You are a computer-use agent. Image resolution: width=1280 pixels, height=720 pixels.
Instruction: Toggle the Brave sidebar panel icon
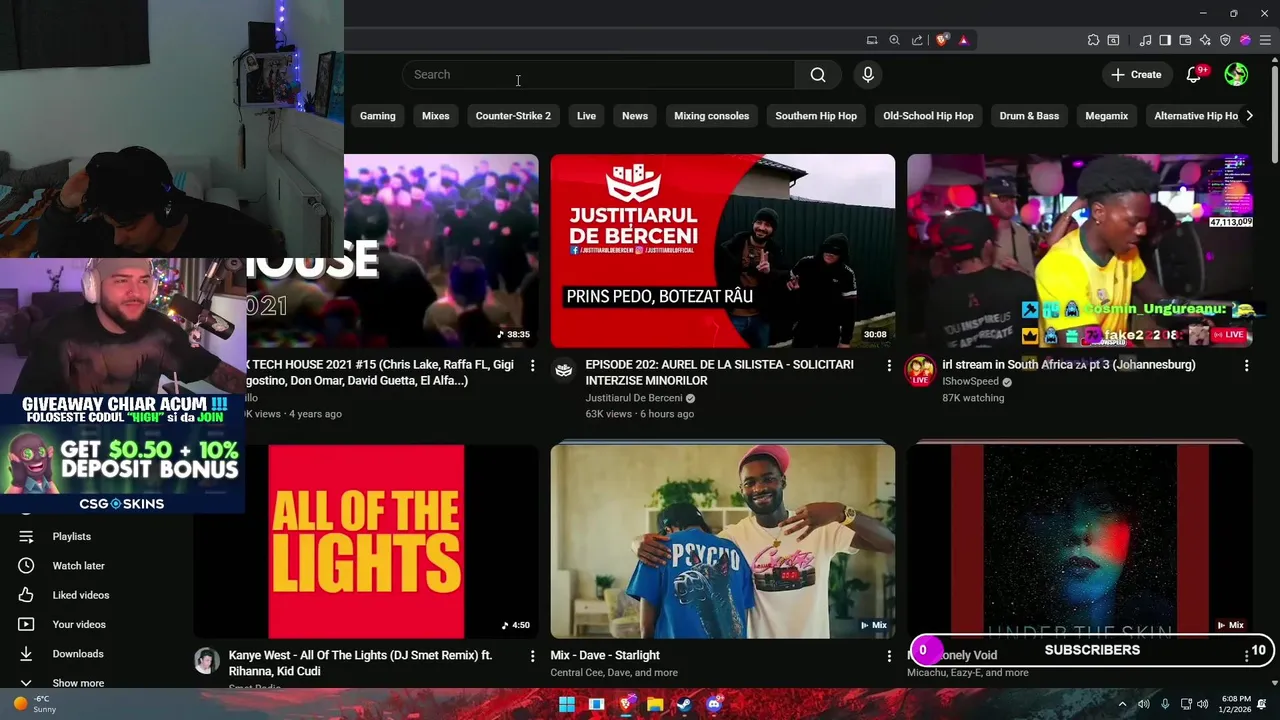pos(1165,40)
